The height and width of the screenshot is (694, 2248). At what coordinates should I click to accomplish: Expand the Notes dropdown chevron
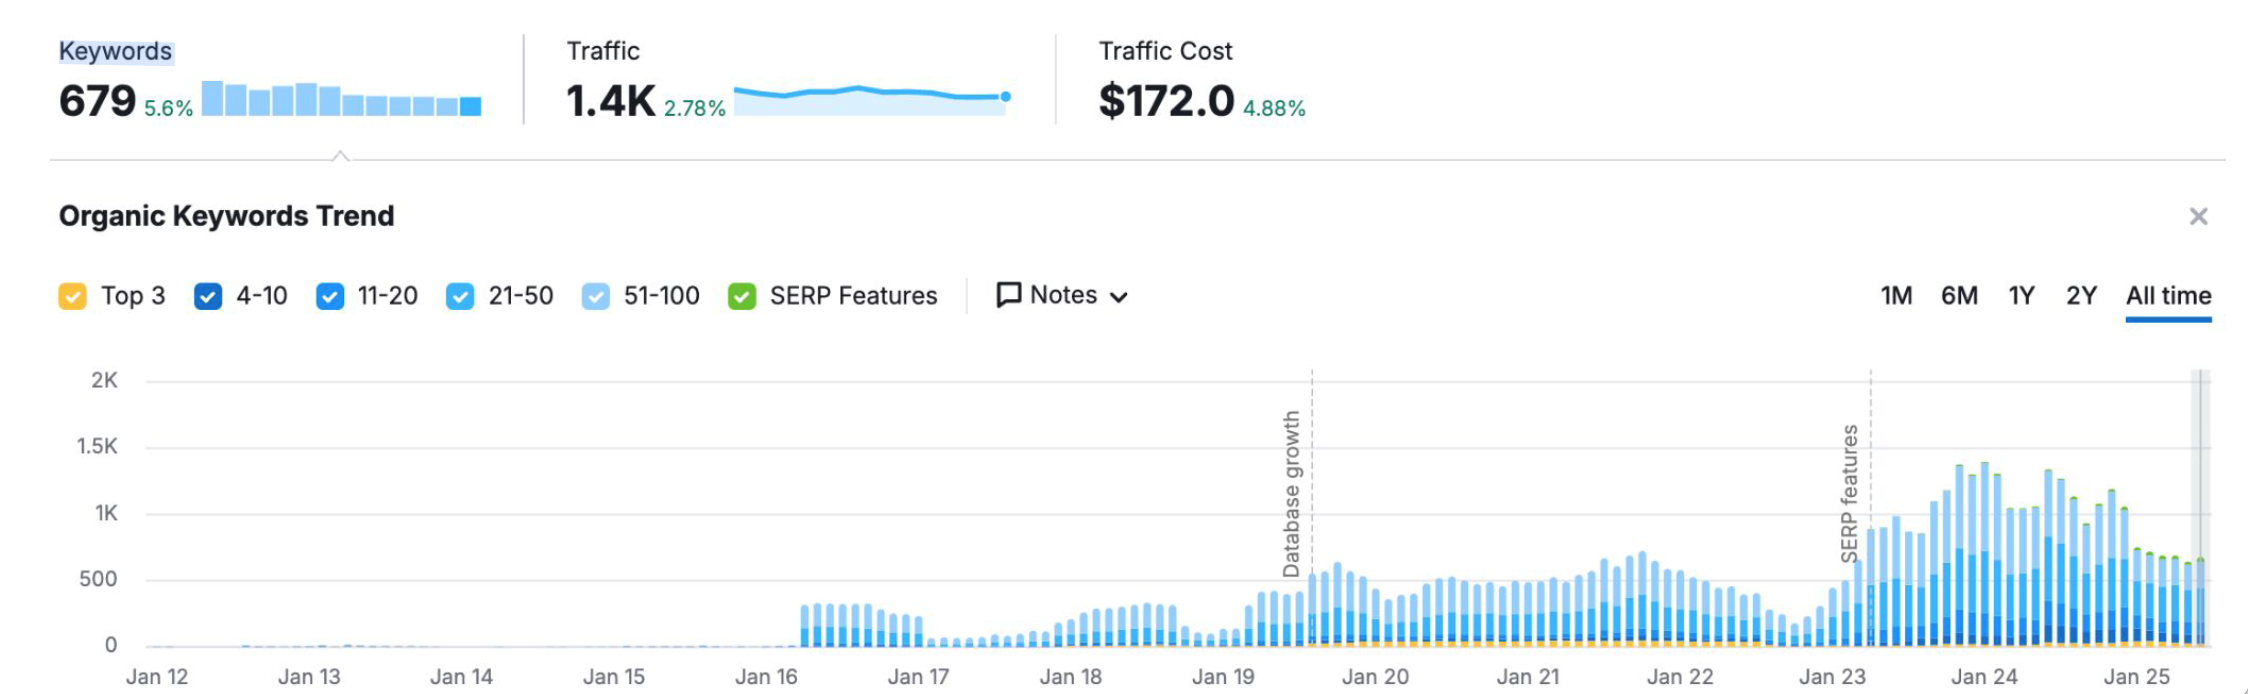(x=1119, y=297)
